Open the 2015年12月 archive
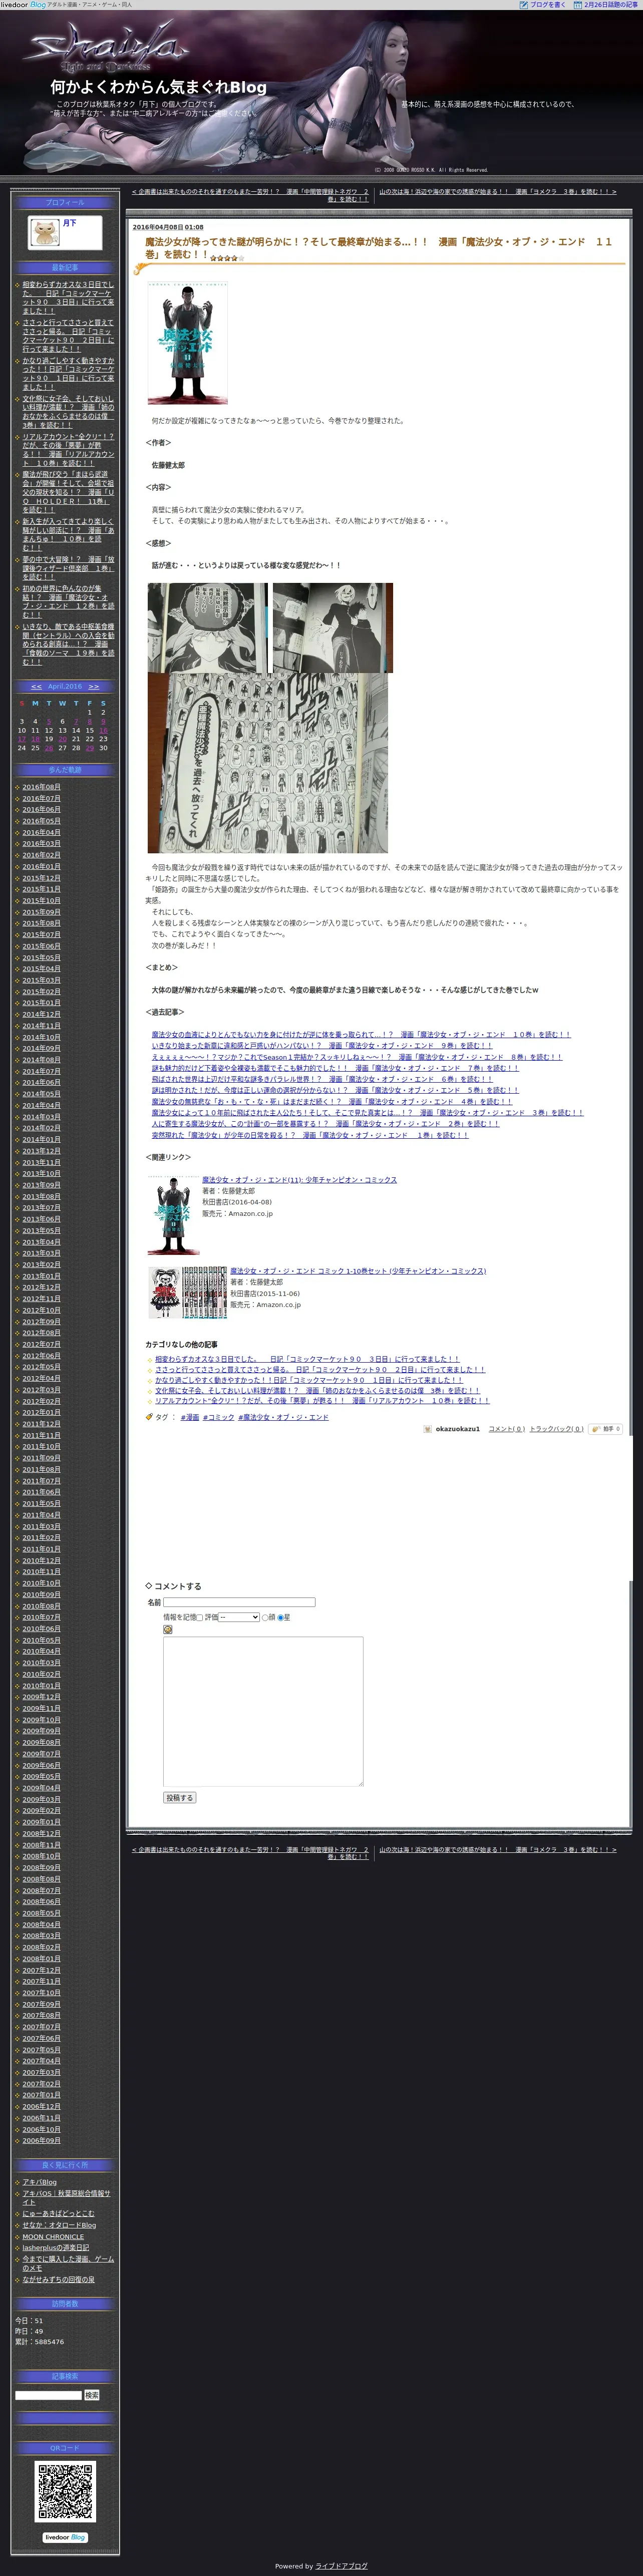Screen dimensions: 643x2576 tap(41, 878)
